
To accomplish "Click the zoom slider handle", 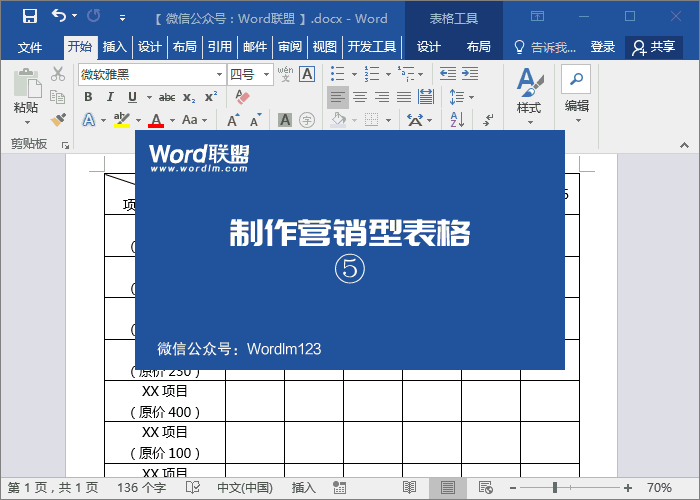I will pyautogui.click(x=555, y=488).
